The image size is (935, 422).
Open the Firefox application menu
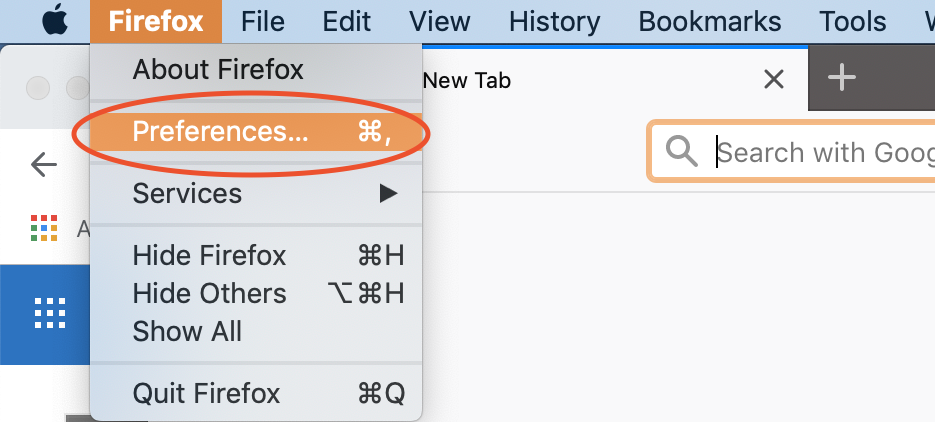coord(156,21)
